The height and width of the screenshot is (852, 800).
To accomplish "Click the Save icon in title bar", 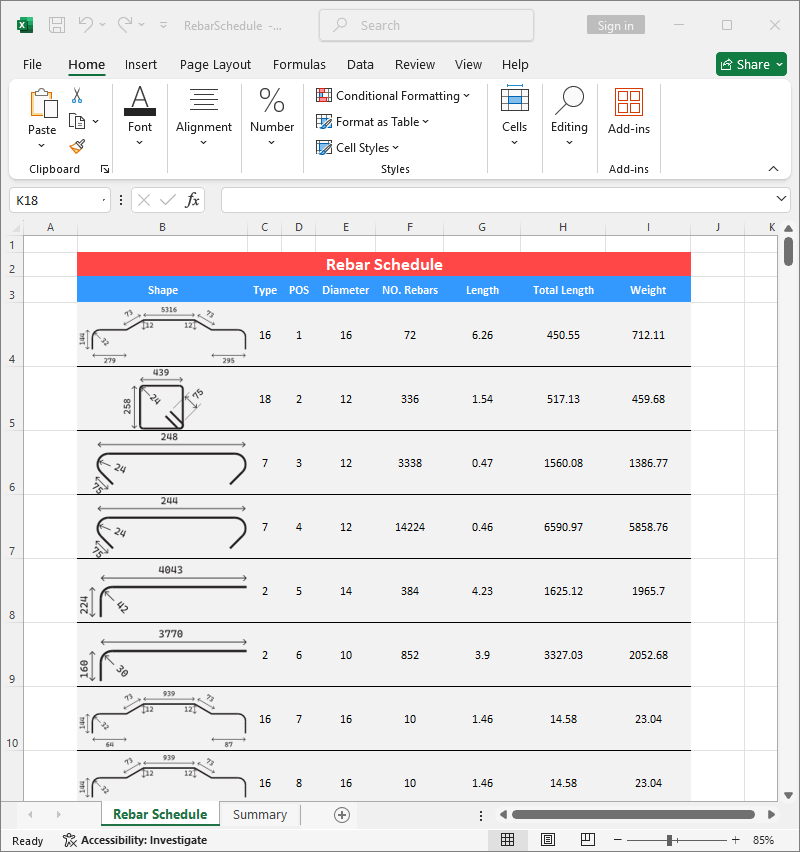I will coord(57,25).
